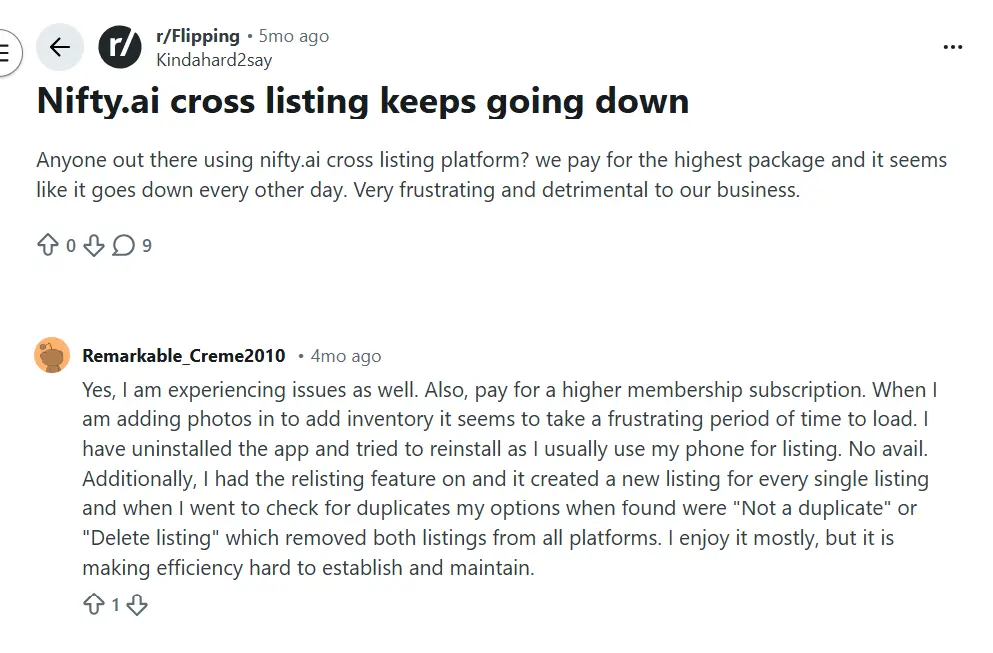Click the post comment count number 9
The height and width of the screenshot is (653, 993).
(x=147, y=245)
